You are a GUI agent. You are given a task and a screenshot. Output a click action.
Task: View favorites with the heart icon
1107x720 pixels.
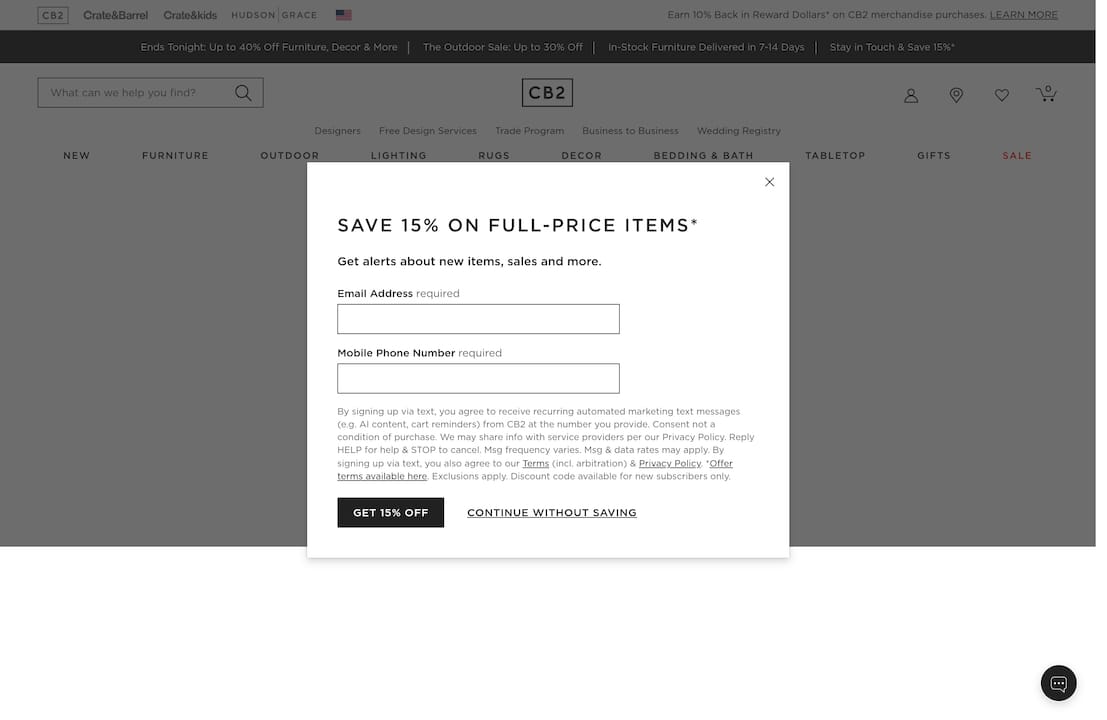click(1001, 94)
